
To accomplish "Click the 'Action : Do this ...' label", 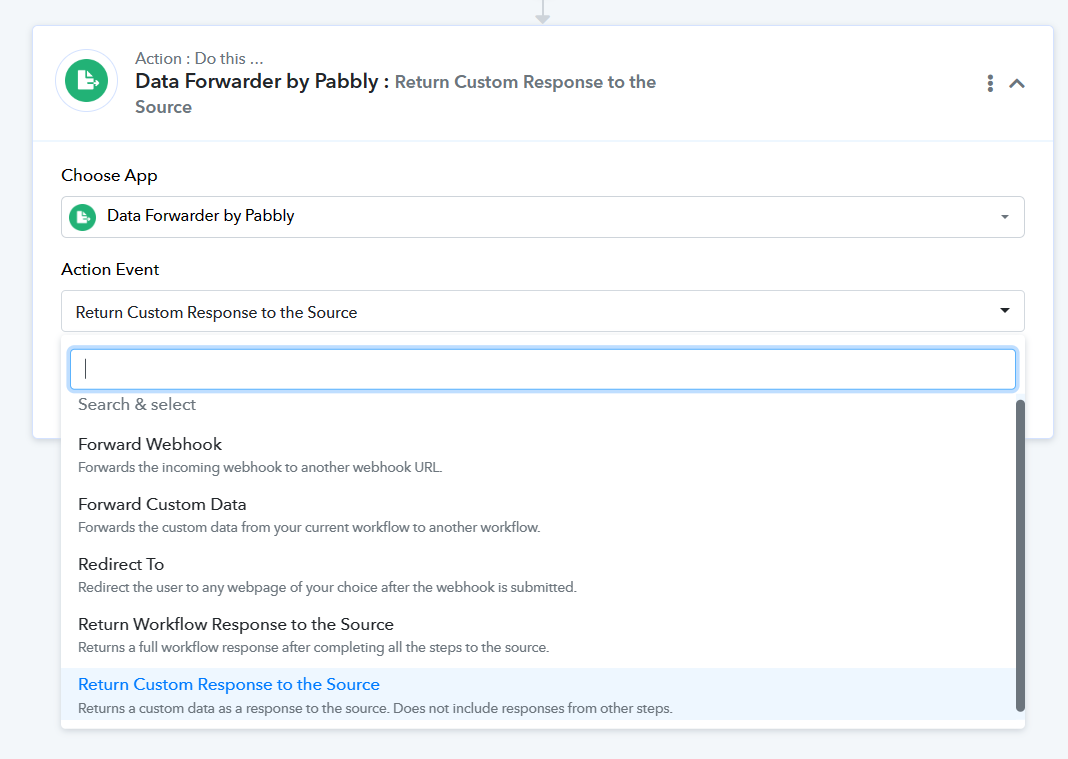I will (x=199, y=59).
